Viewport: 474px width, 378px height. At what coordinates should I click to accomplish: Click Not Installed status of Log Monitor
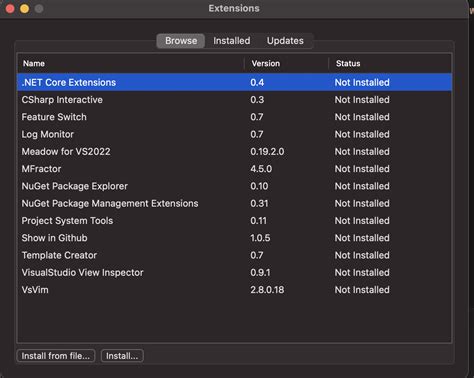362,134
